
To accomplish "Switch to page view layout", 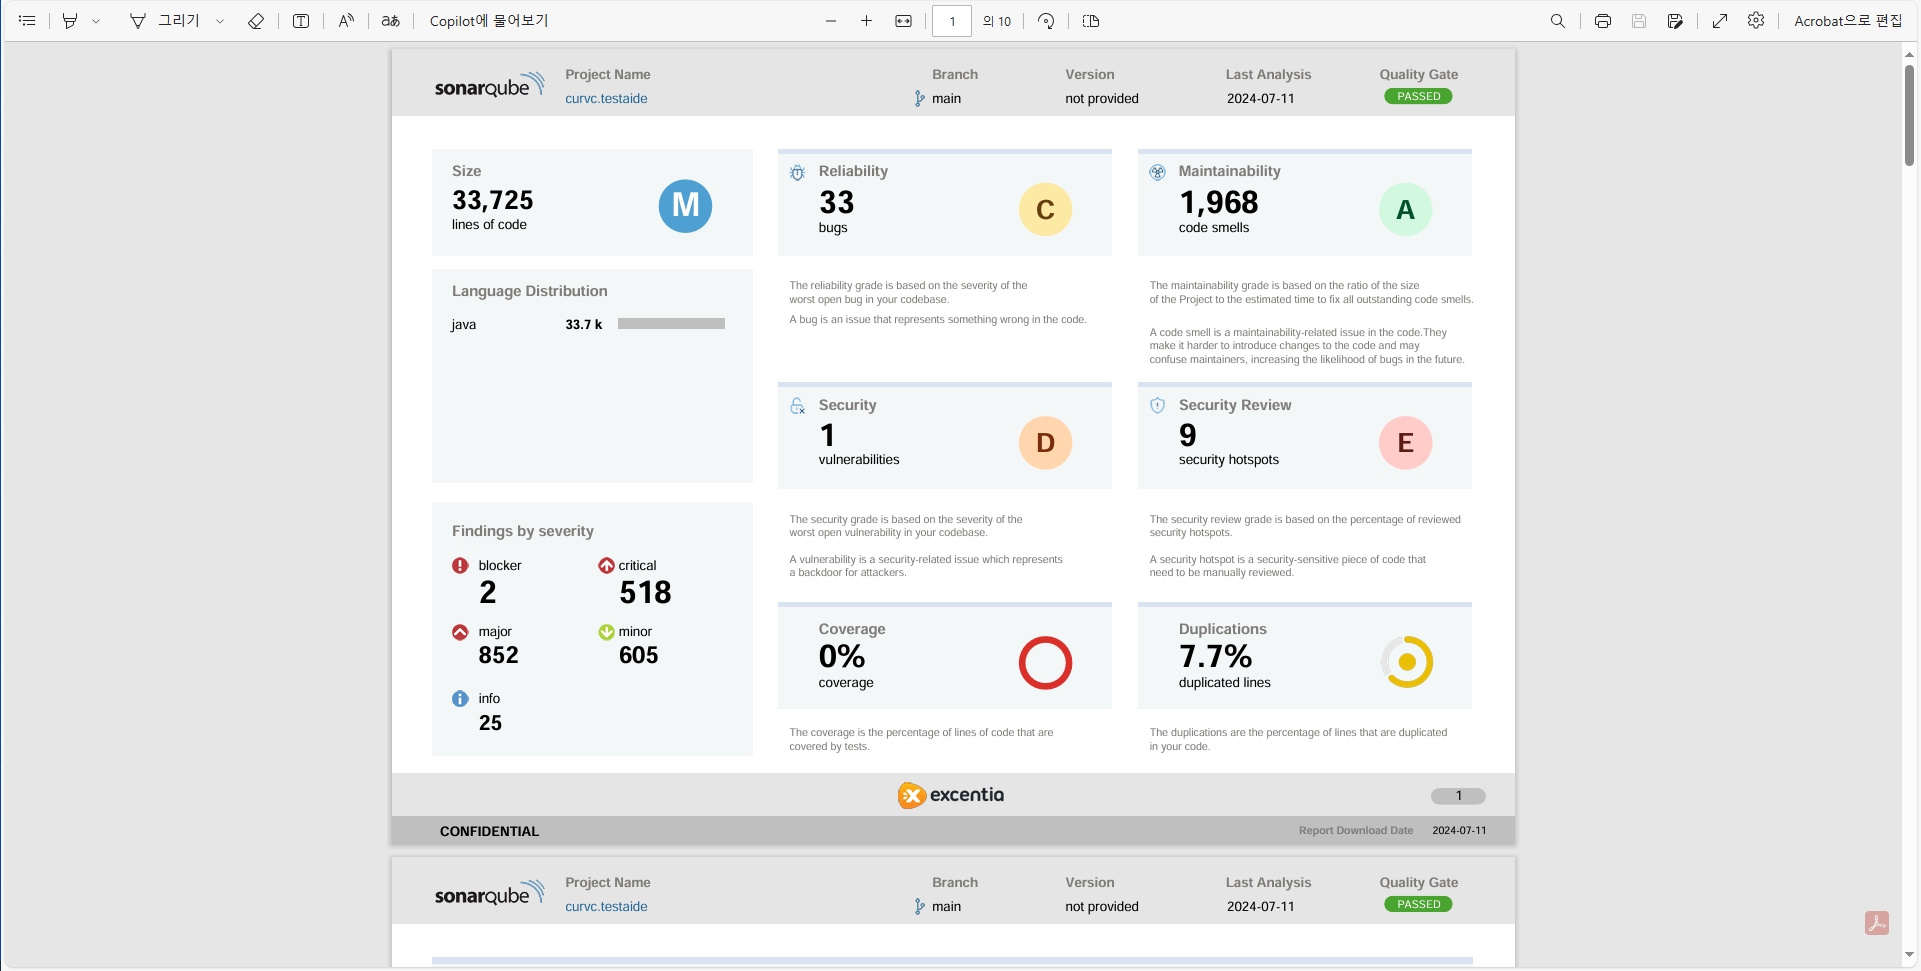I will click(x=1091, y=21).
